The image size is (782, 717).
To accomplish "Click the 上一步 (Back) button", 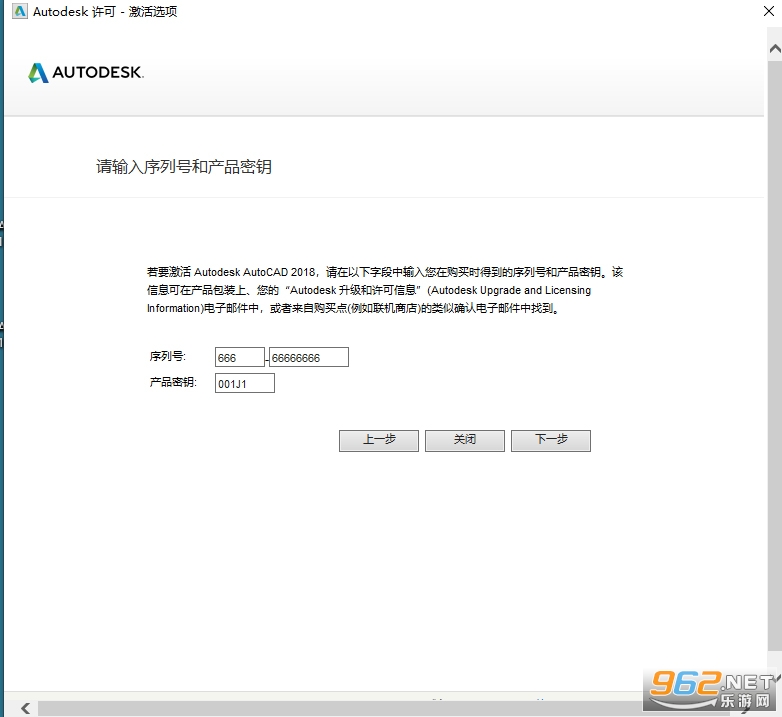I will pyautogui.click(x=379, y=441).
